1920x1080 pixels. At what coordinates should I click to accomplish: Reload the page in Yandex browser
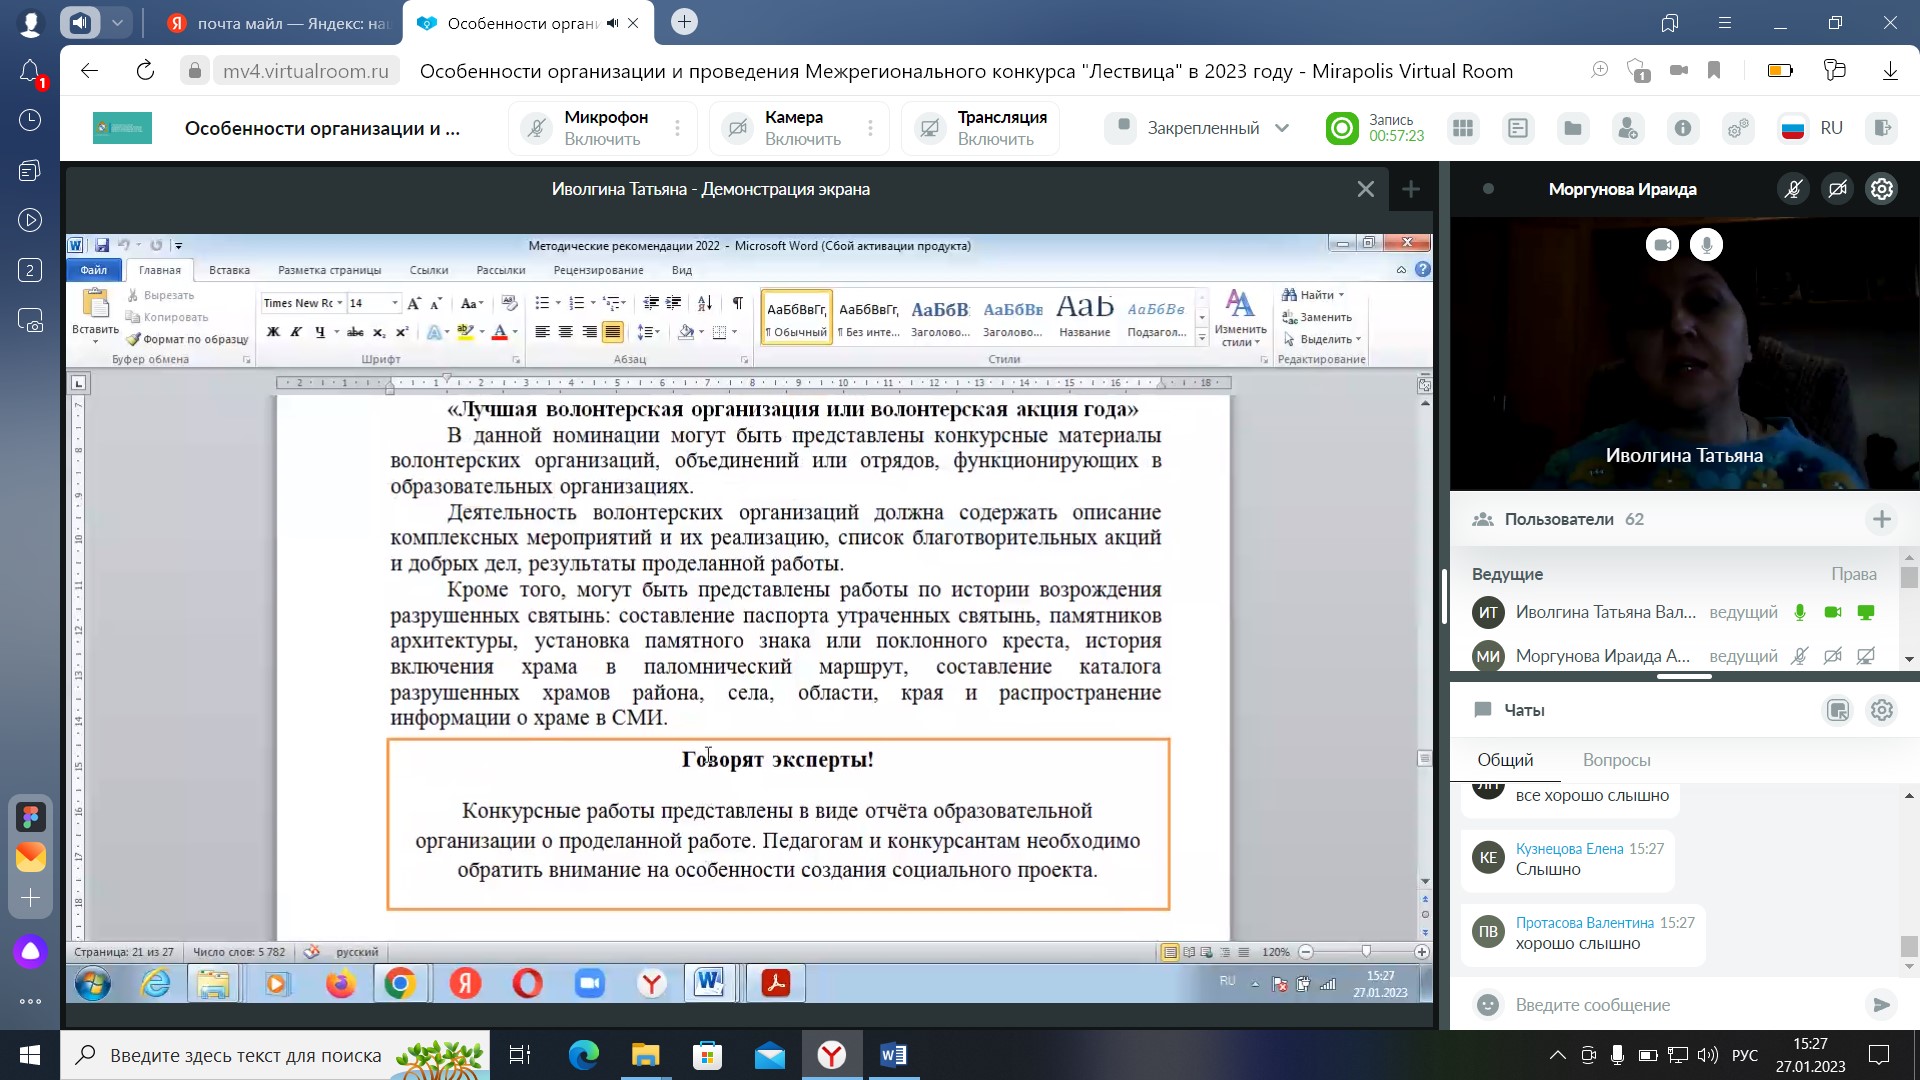pyautogui.click(x=145, y=70)
